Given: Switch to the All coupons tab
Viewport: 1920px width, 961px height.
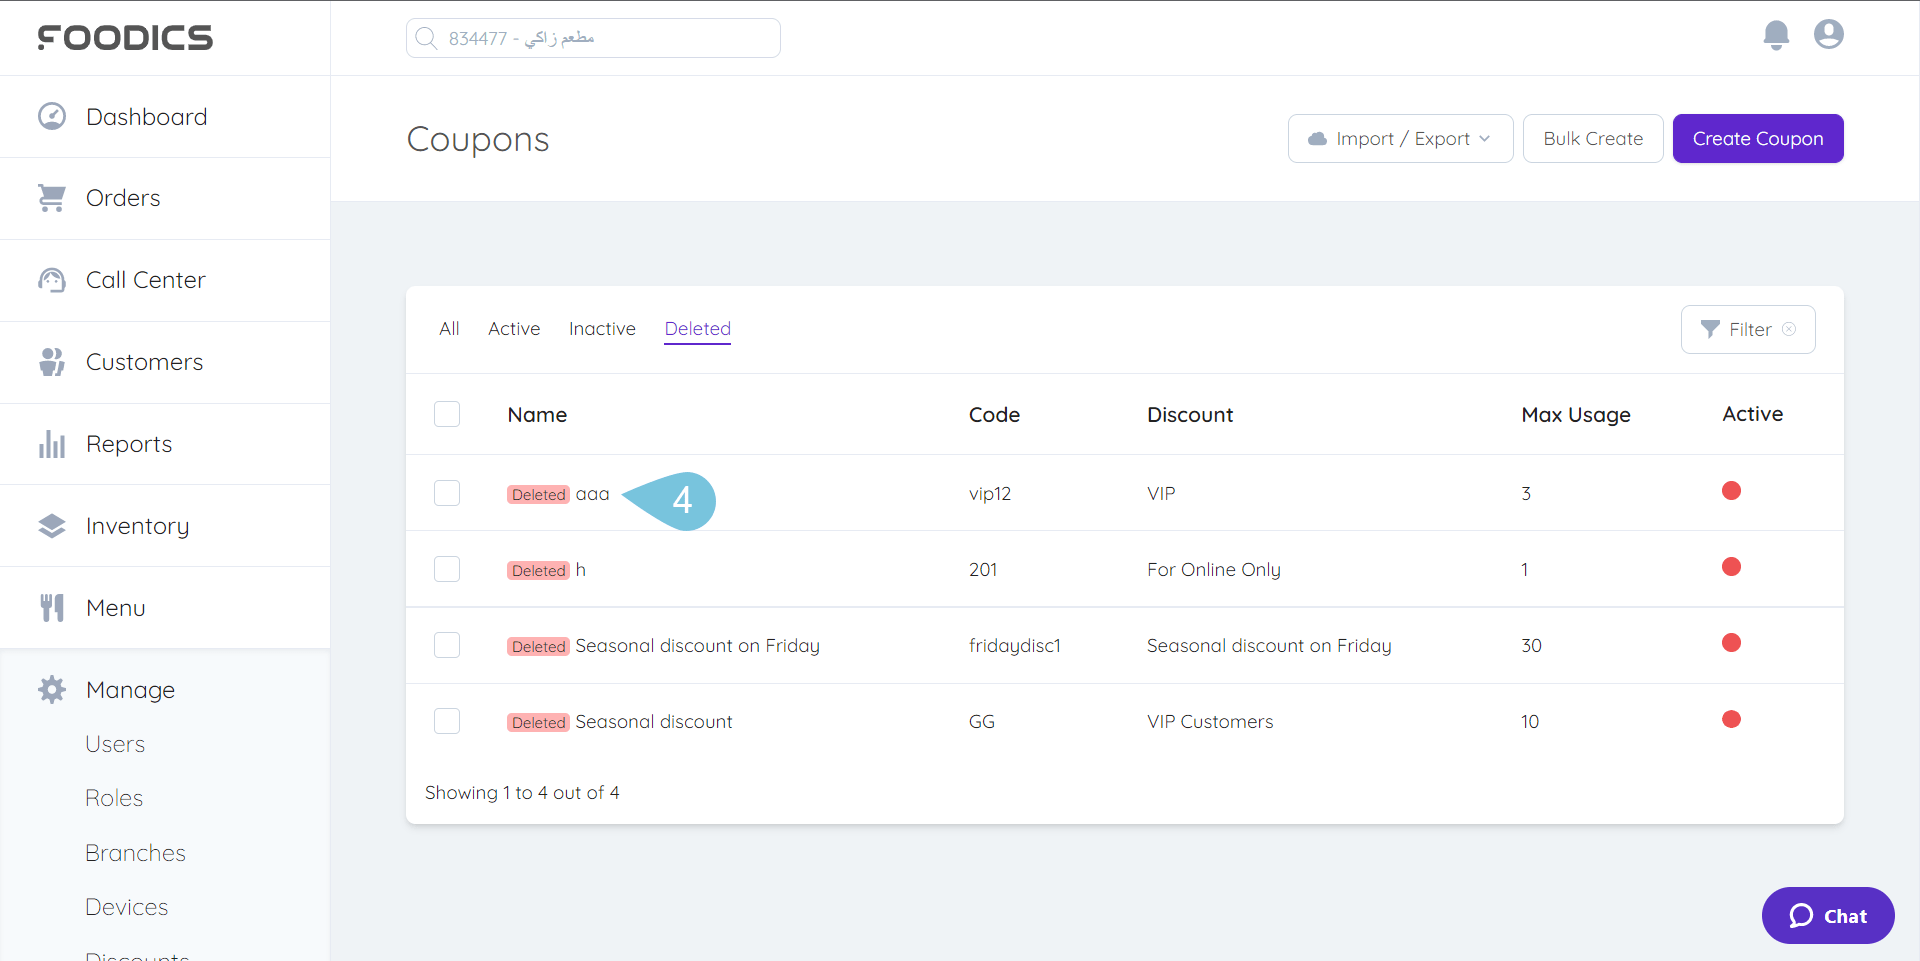Looking at the screenshot, I should tap(449, 329).
